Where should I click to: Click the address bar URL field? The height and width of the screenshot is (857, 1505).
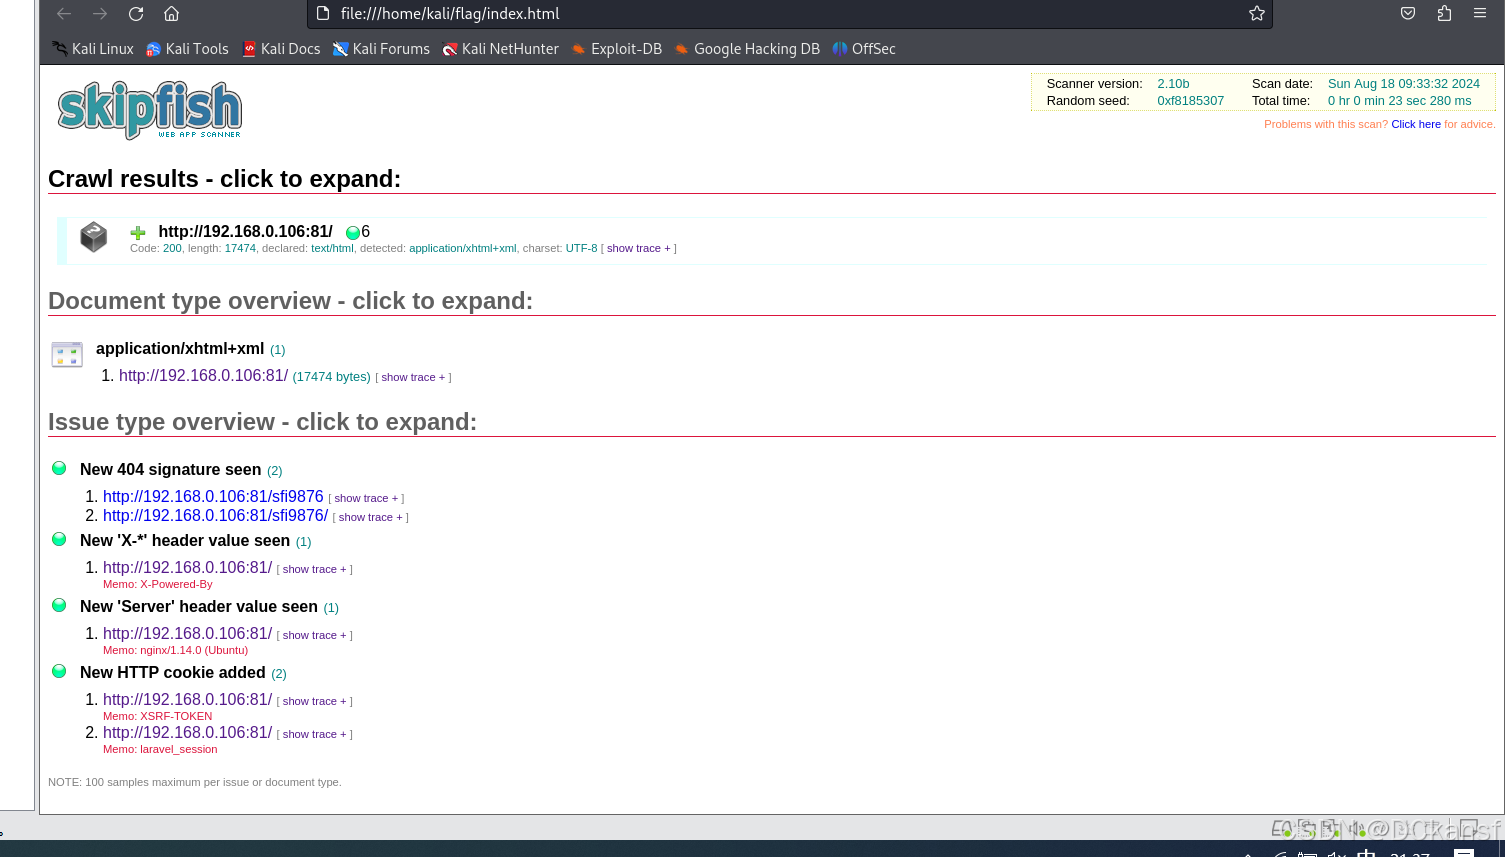[790, 14]
